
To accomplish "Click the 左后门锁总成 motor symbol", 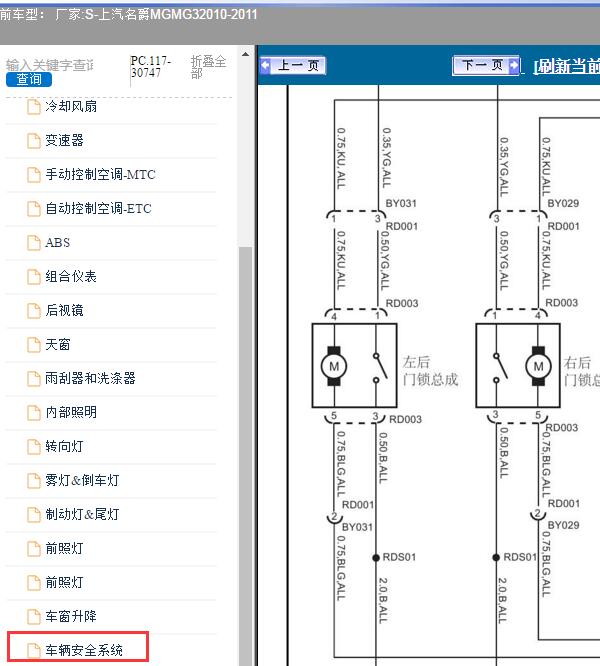I will coord(334,366).
